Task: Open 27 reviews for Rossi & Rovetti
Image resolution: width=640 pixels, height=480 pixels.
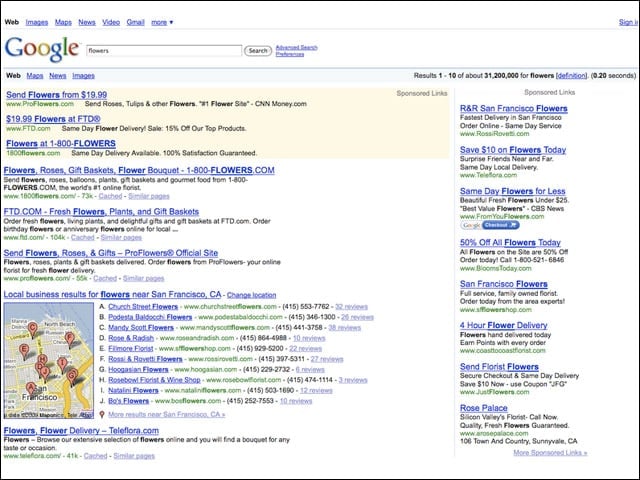Action: [x=327, y=359]
